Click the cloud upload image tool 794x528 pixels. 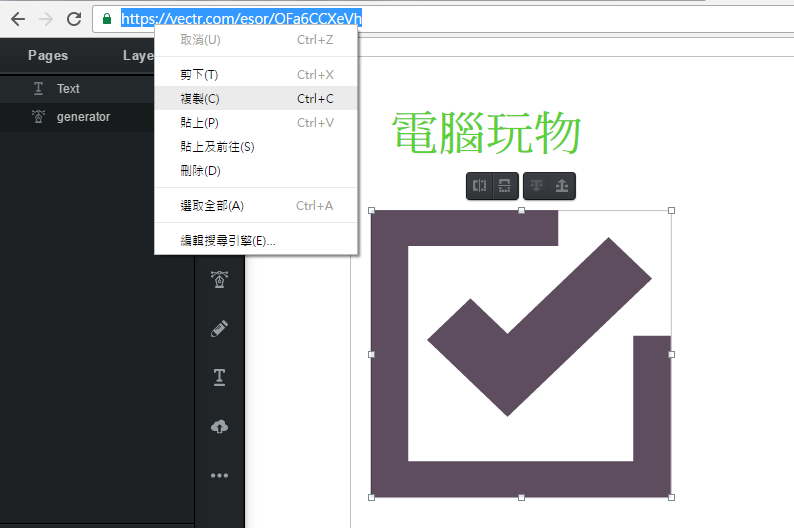tap(219, 427)
